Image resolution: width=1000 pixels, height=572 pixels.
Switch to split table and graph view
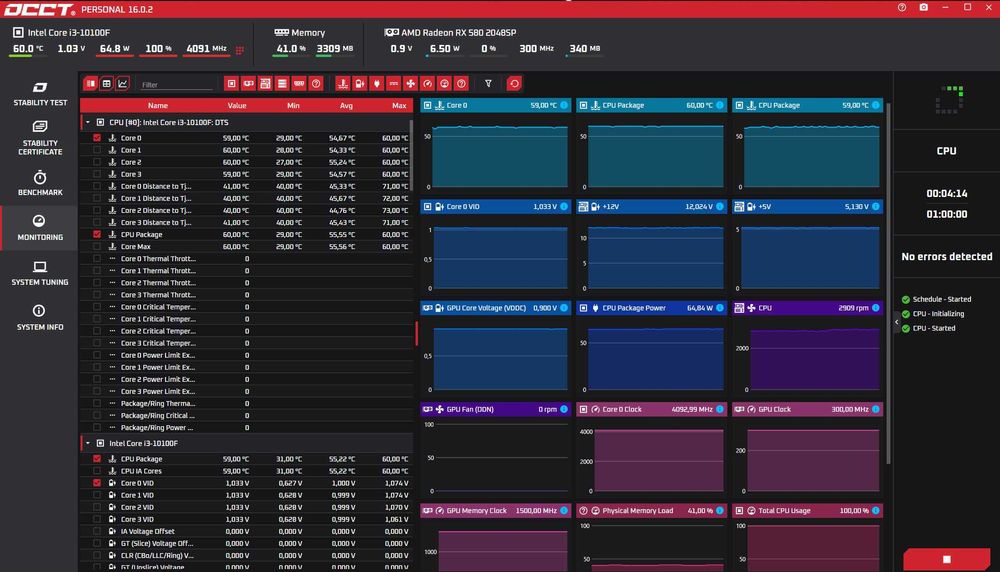[x=91, y=84]
